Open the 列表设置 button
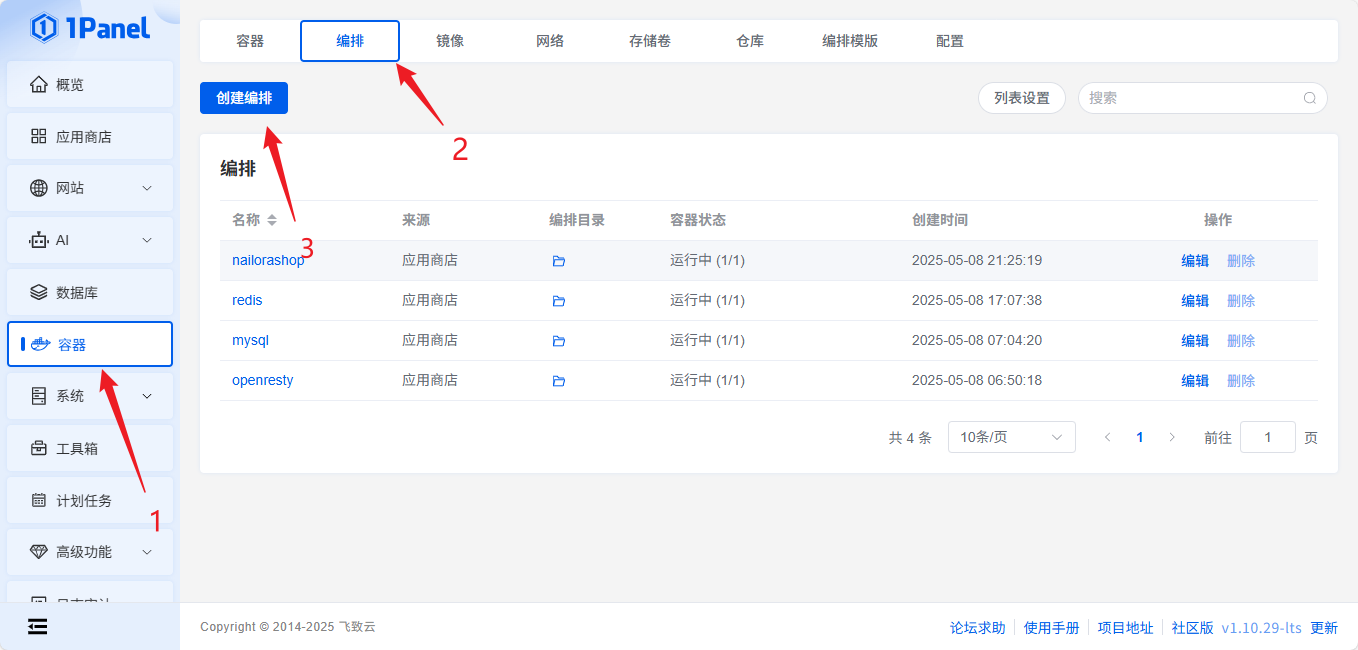 pos(1021,98)
